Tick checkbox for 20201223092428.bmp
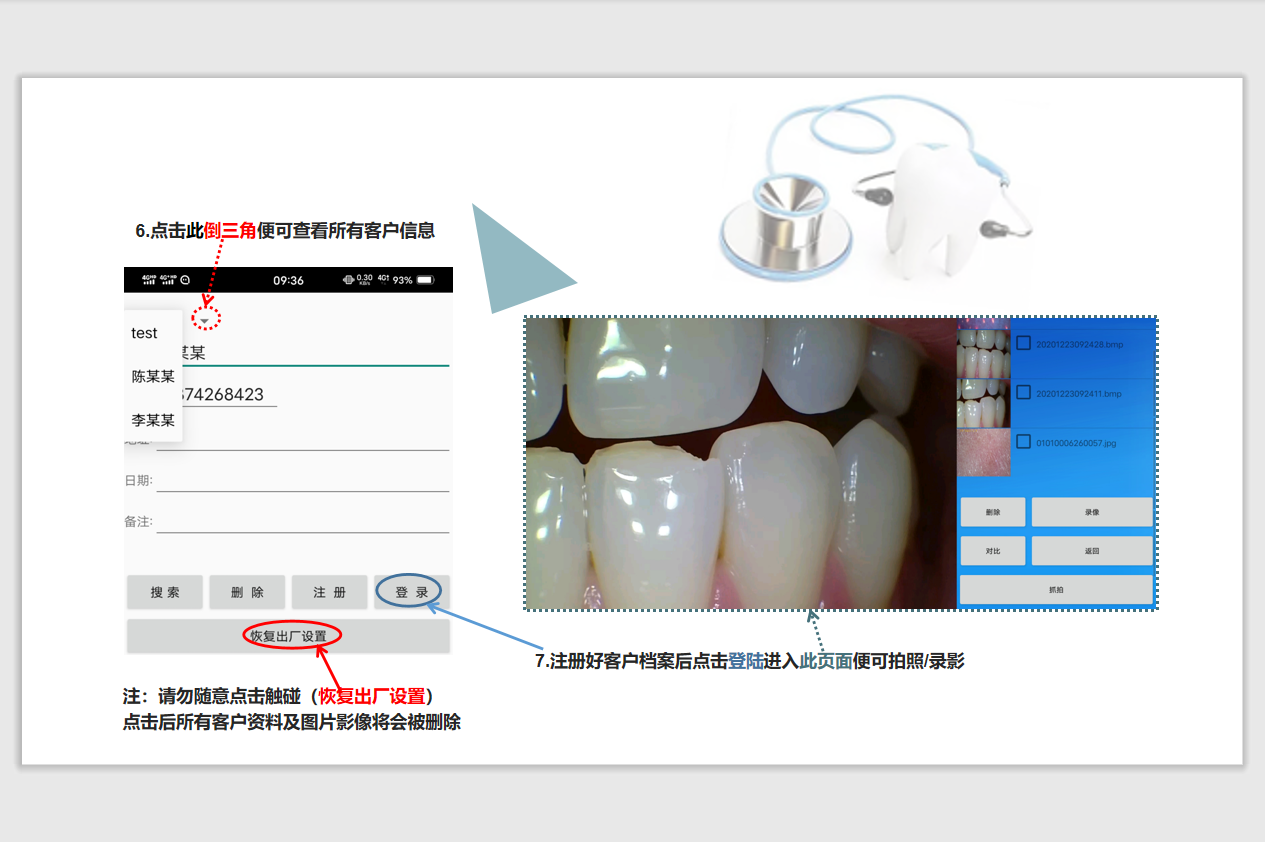The width and height of the screenshot is (1265, 842). click(x=1023, y=343)
